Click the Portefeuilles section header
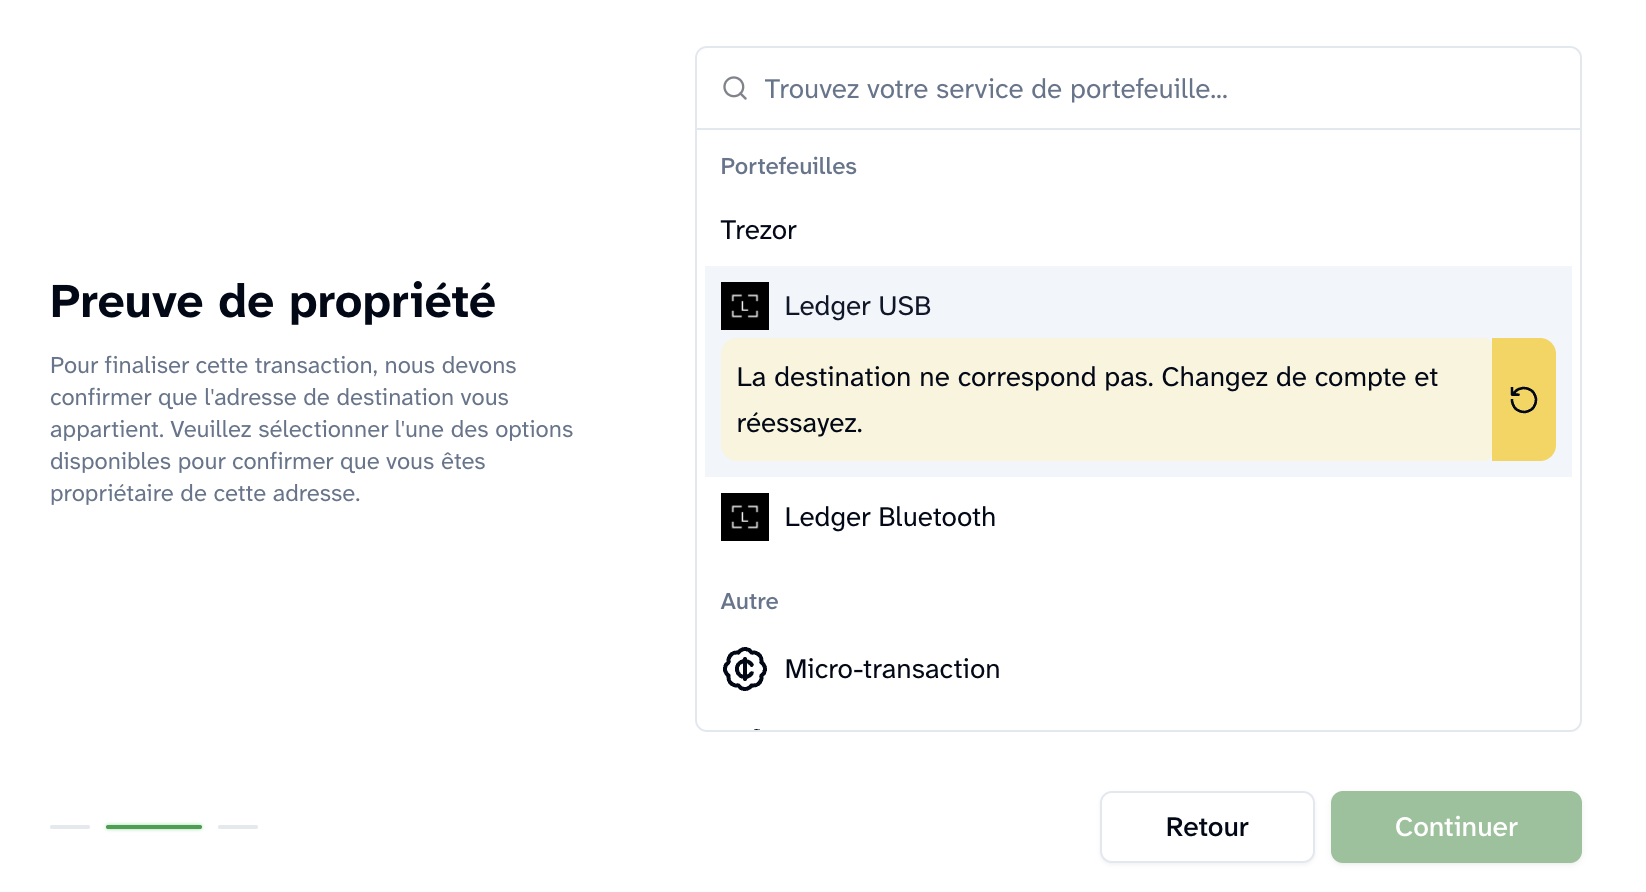 click(788, 166)
